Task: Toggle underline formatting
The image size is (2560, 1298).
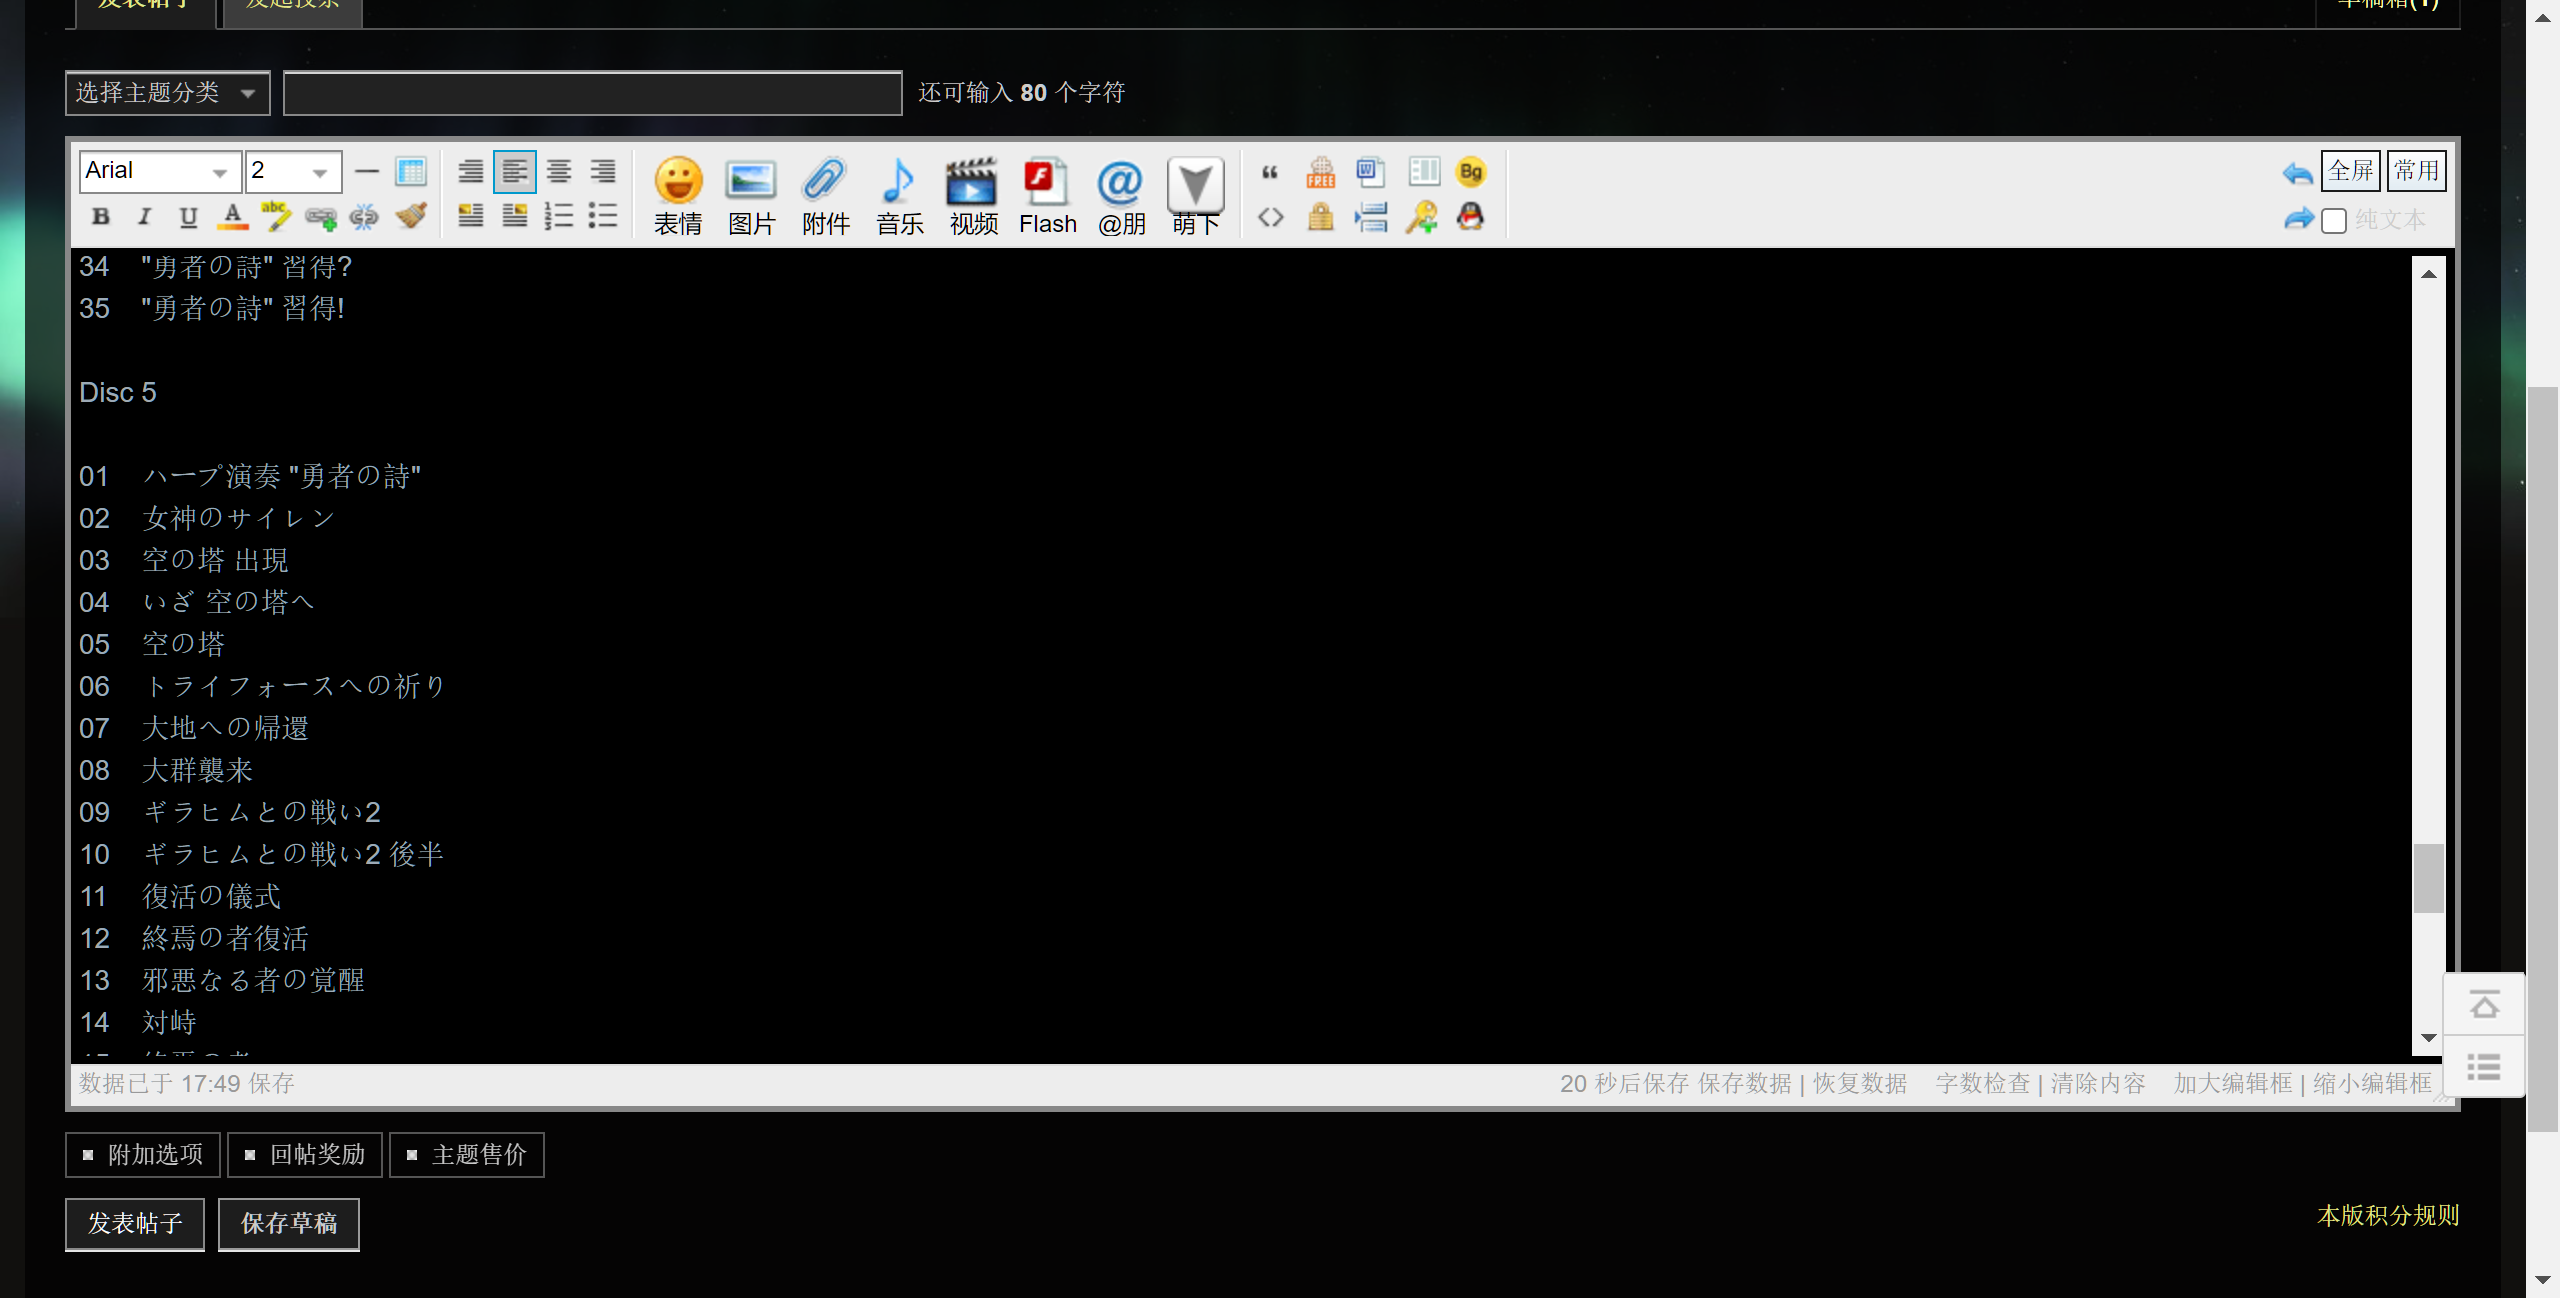Action: click(188, 216)
